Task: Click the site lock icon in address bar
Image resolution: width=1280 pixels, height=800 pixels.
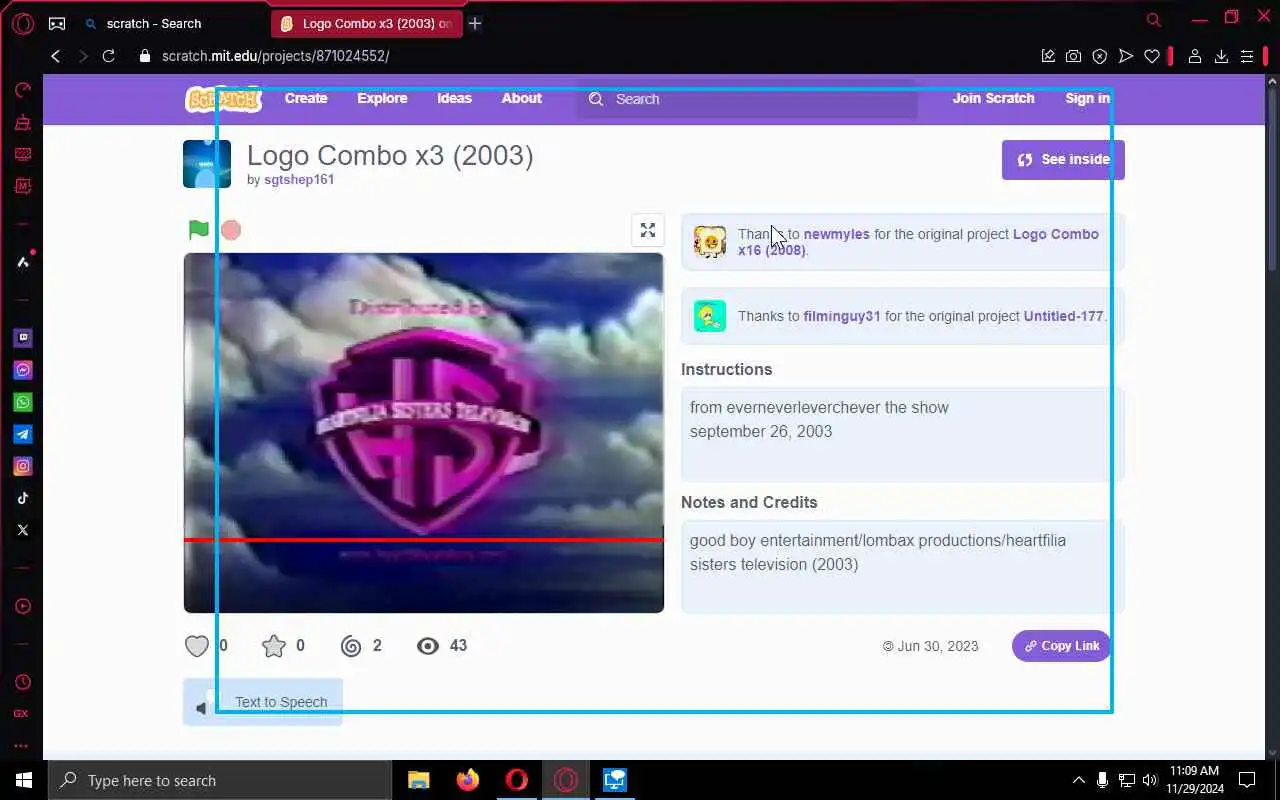Action: point(144,56)
